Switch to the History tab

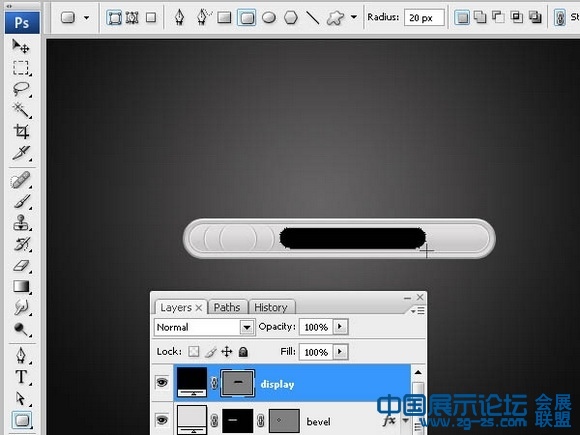point(271,307)
